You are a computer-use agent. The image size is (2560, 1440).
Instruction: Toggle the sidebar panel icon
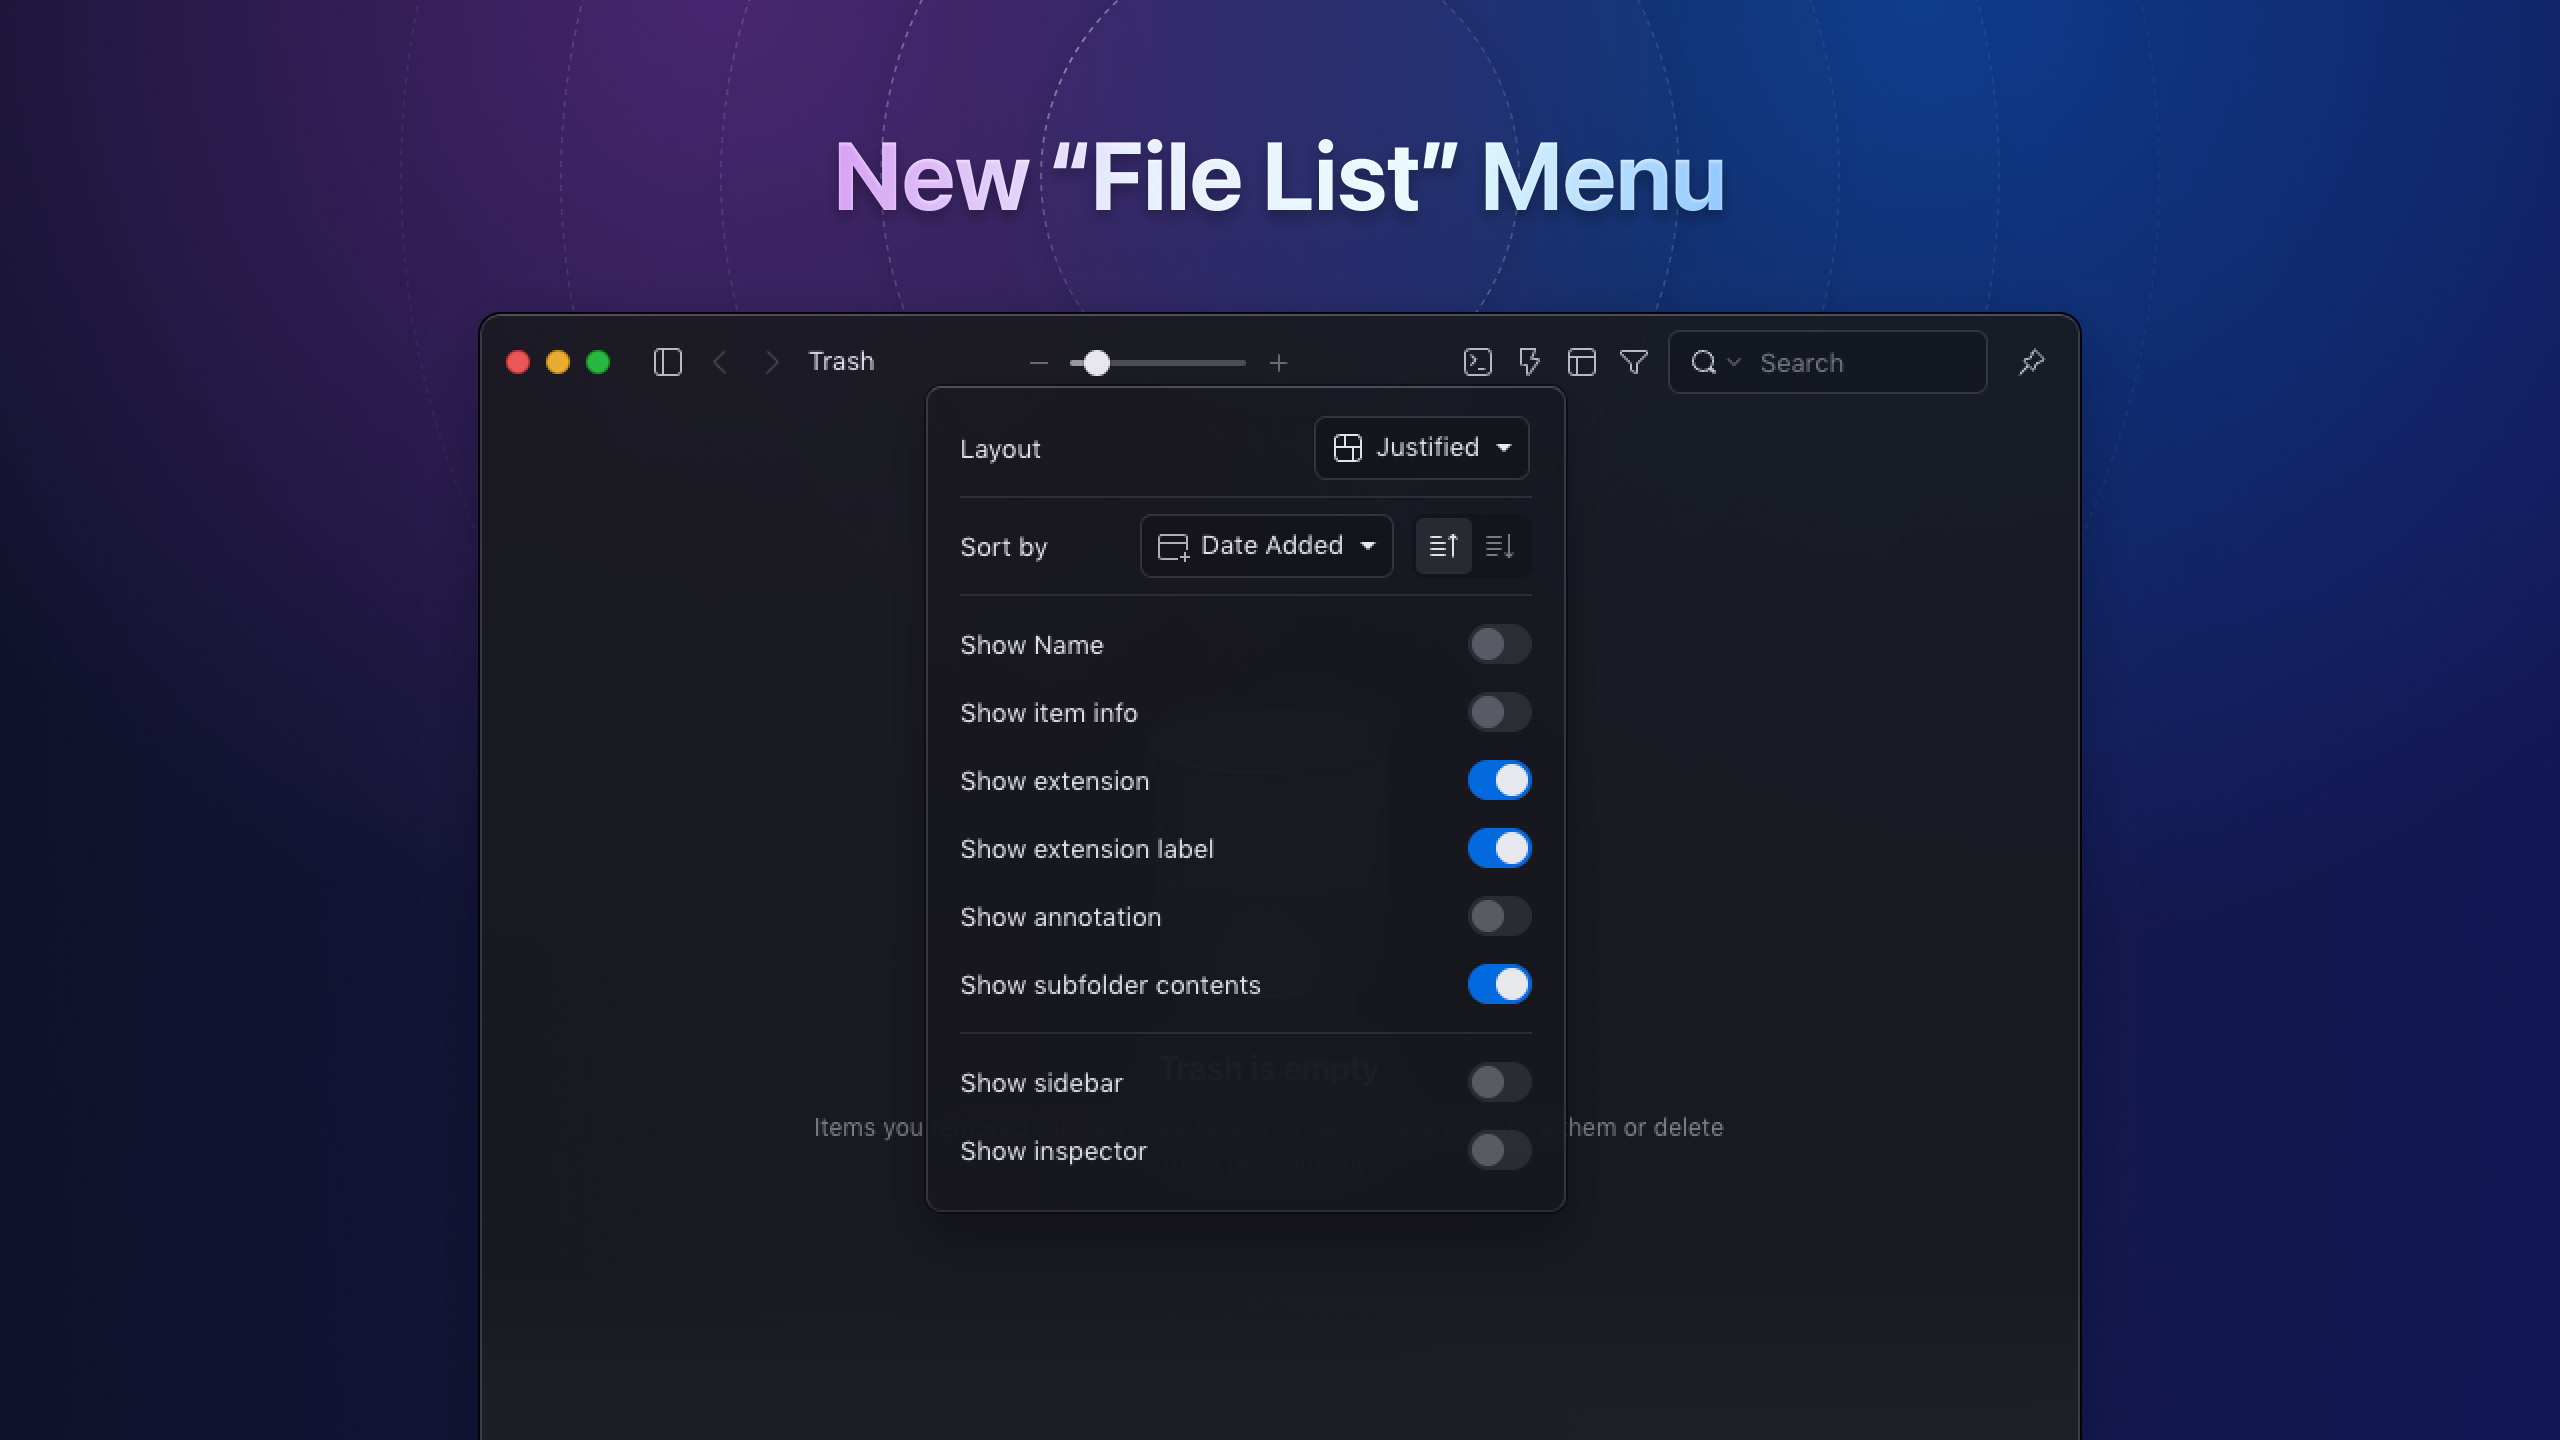click(x=667, y=362)
